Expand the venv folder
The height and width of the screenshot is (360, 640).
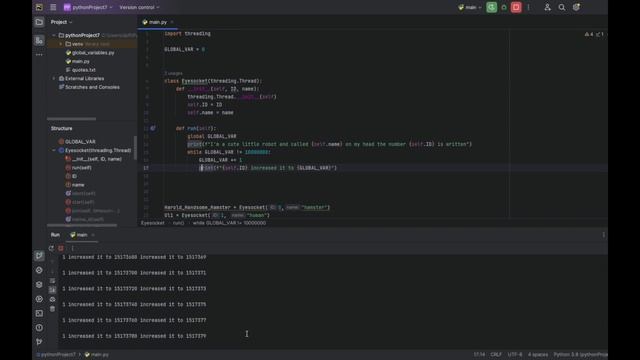tap(61, 44)
